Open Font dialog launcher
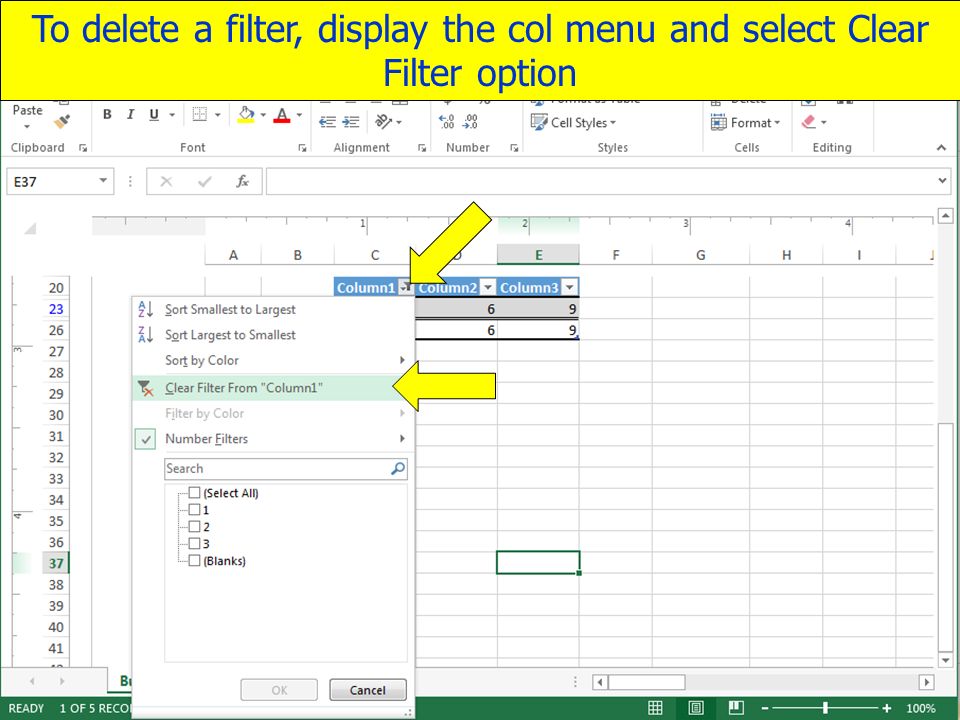 tap(302, 148)
